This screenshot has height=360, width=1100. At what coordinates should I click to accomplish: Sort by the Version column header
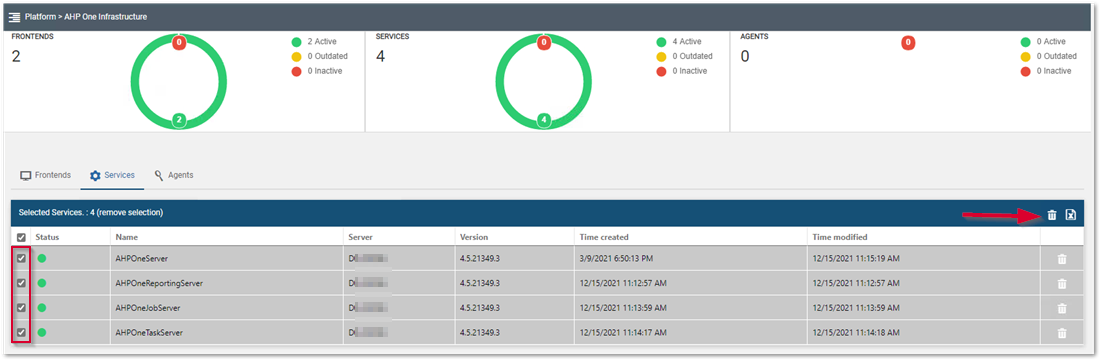[474, 237]
